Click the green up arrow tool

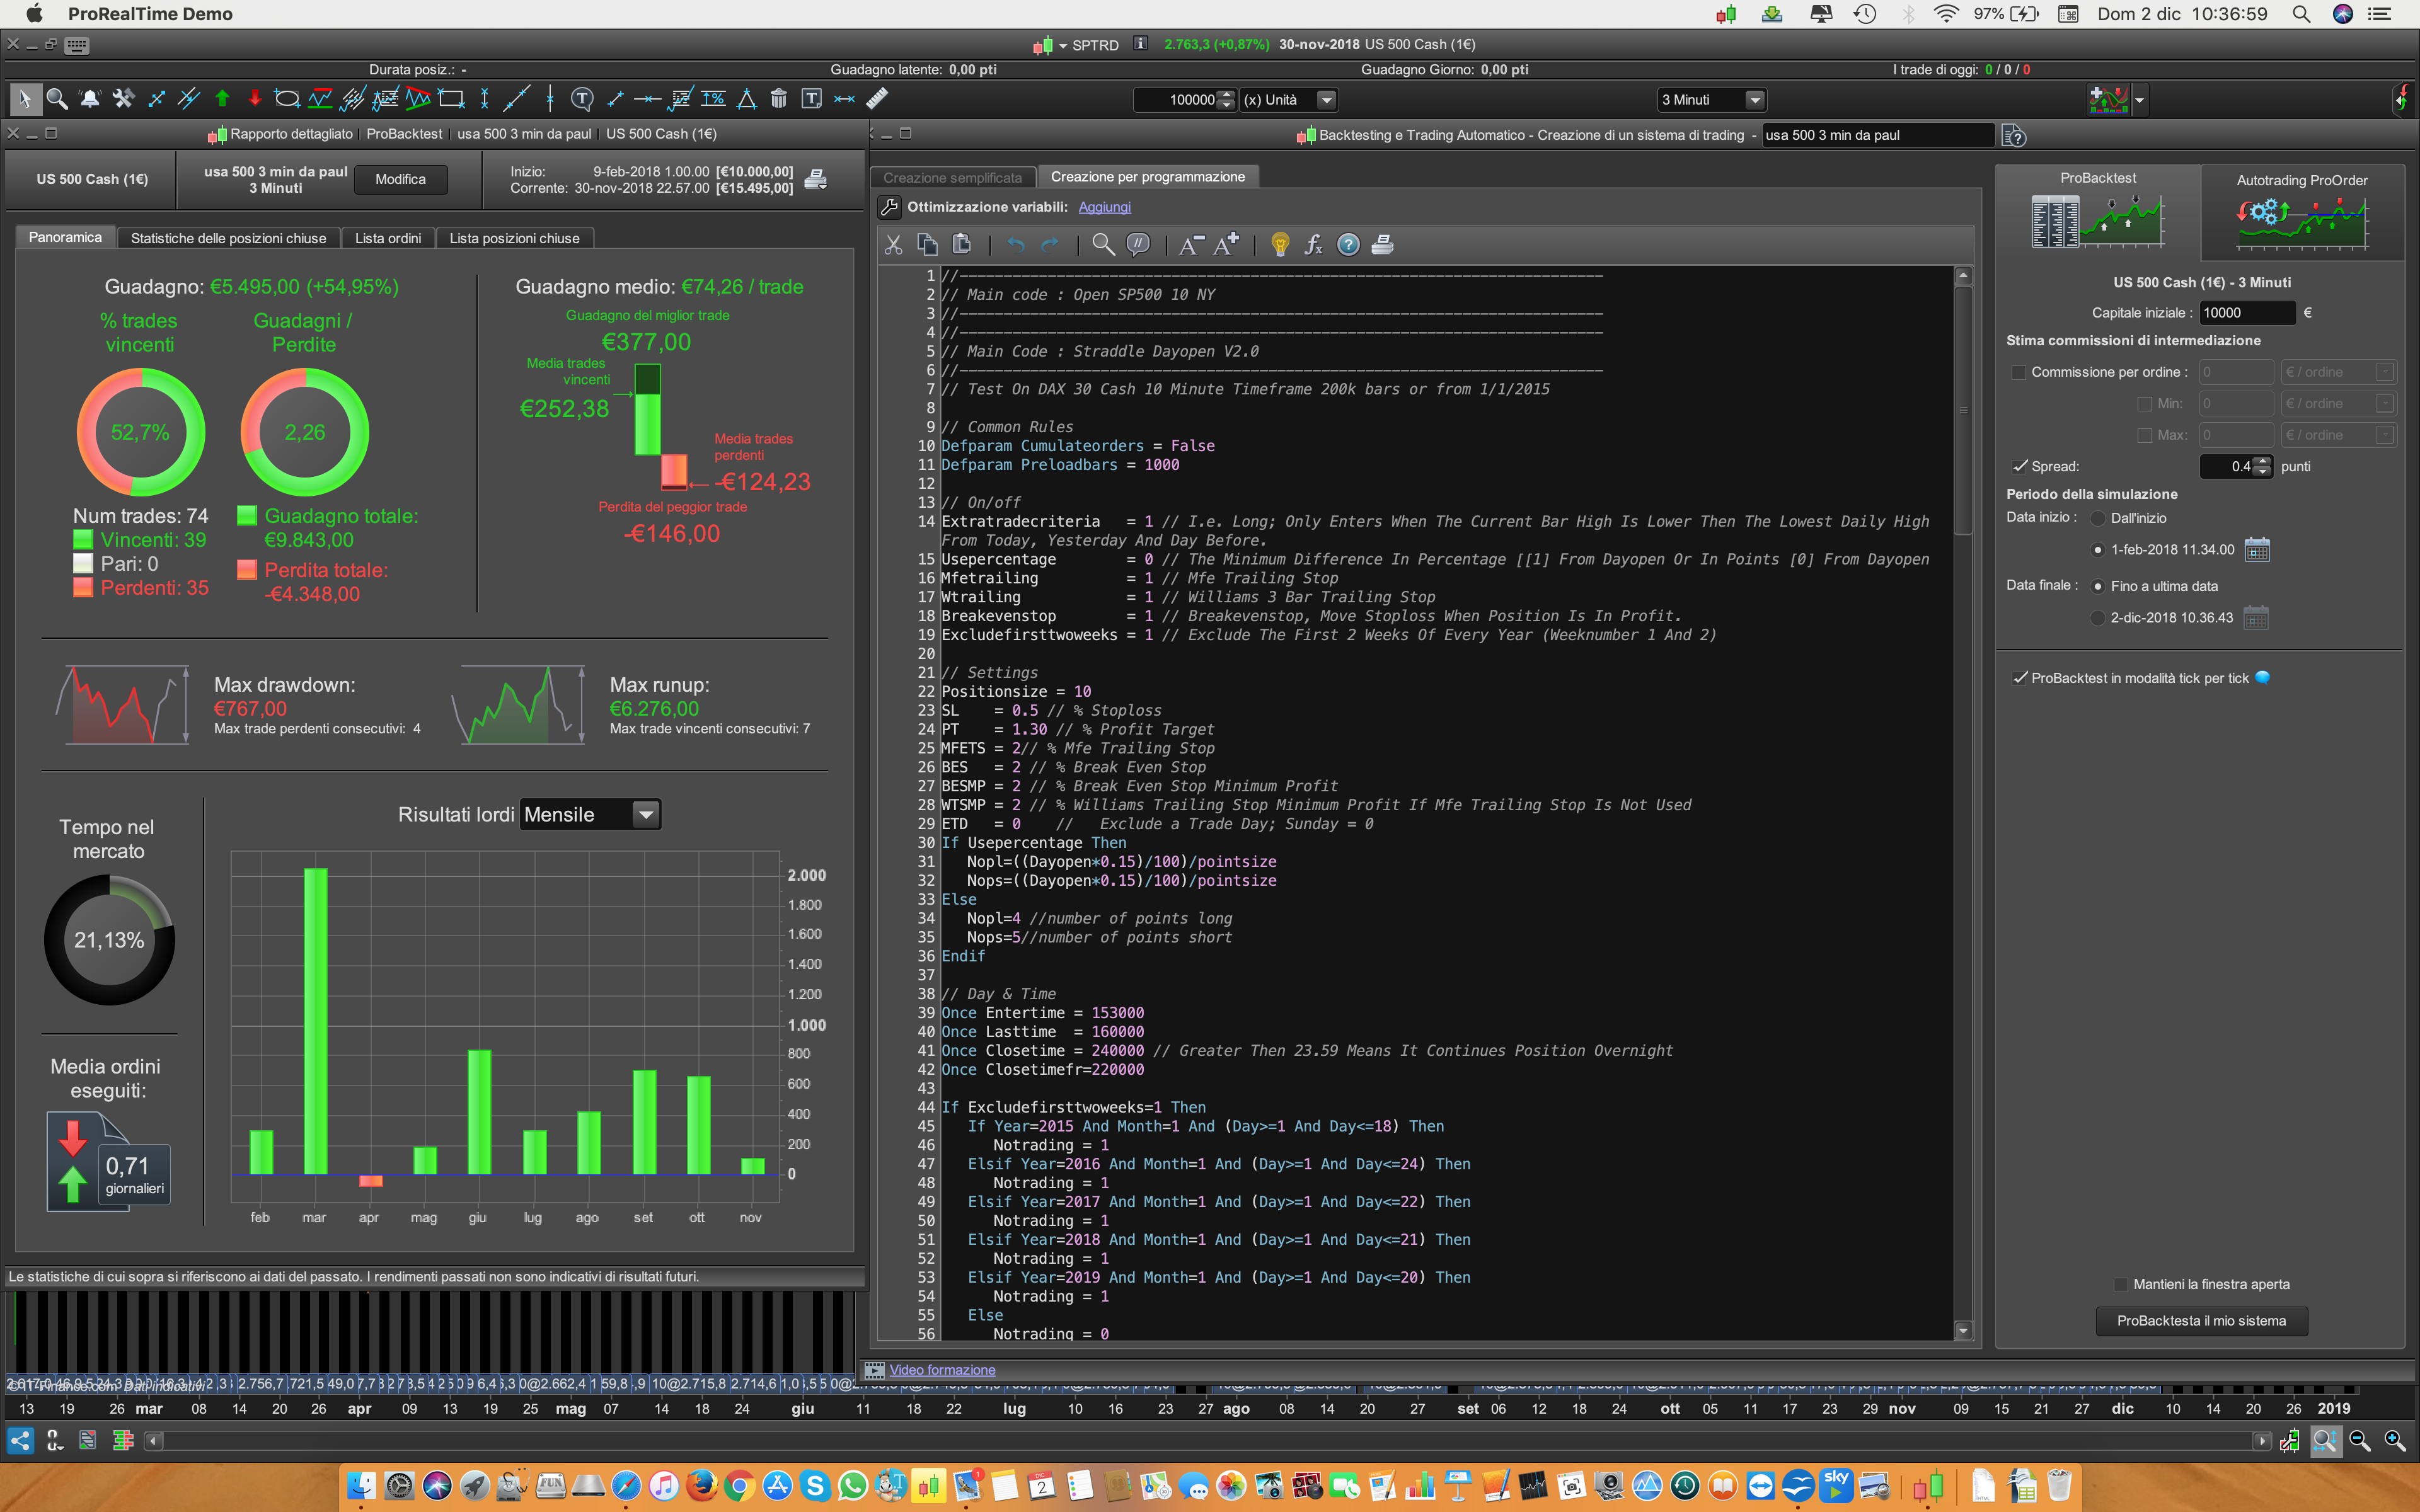(222, 99)
